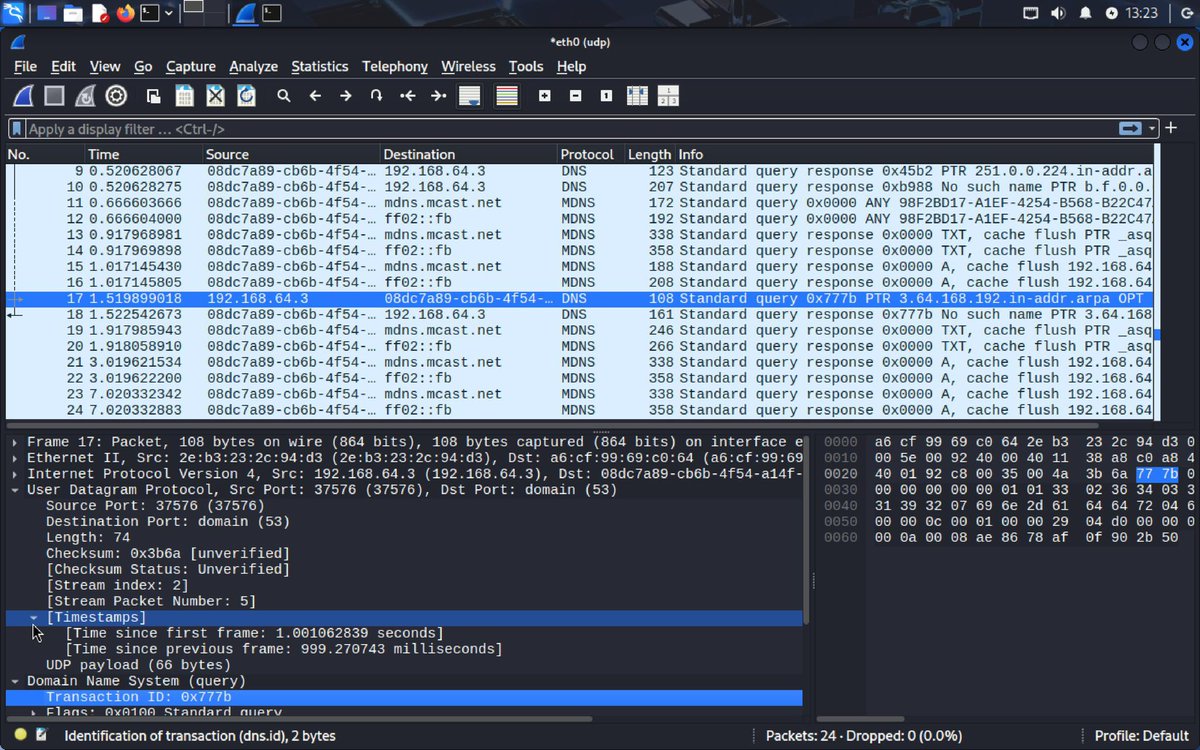
Task: Open the Capture menu
Action: [191, 66]
